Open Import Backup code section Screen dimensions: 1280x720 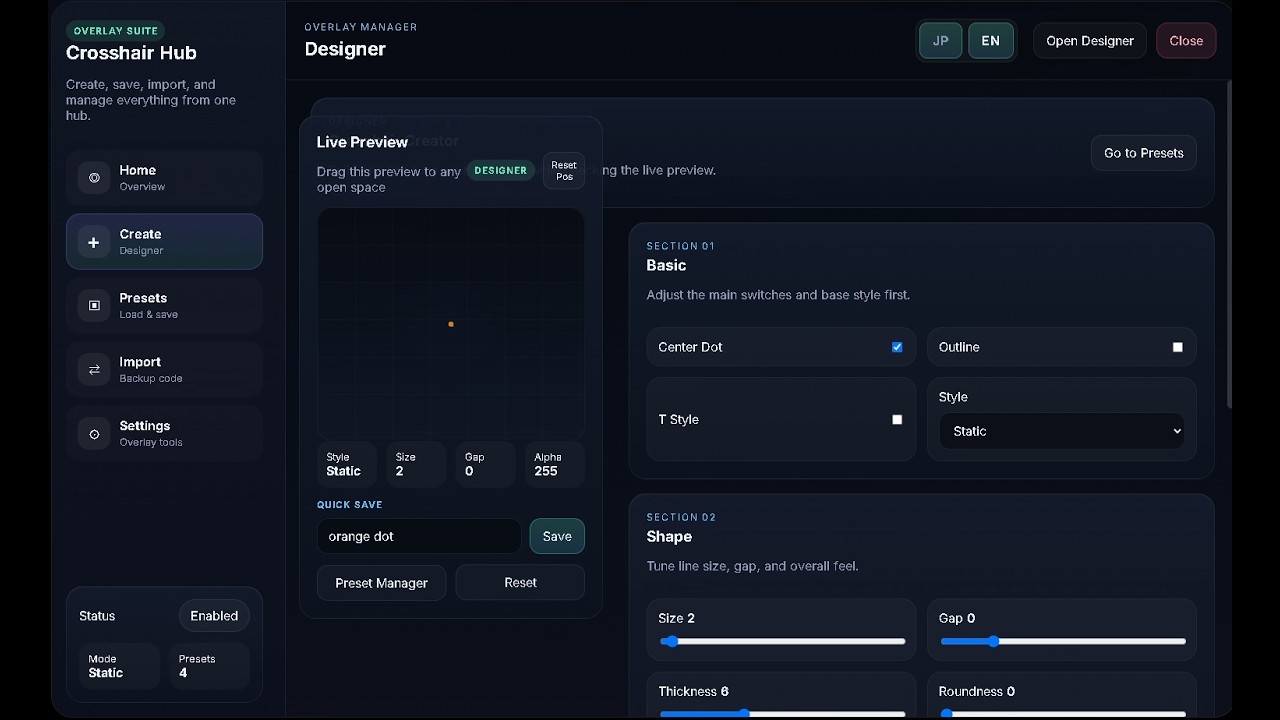pos(164,370)
